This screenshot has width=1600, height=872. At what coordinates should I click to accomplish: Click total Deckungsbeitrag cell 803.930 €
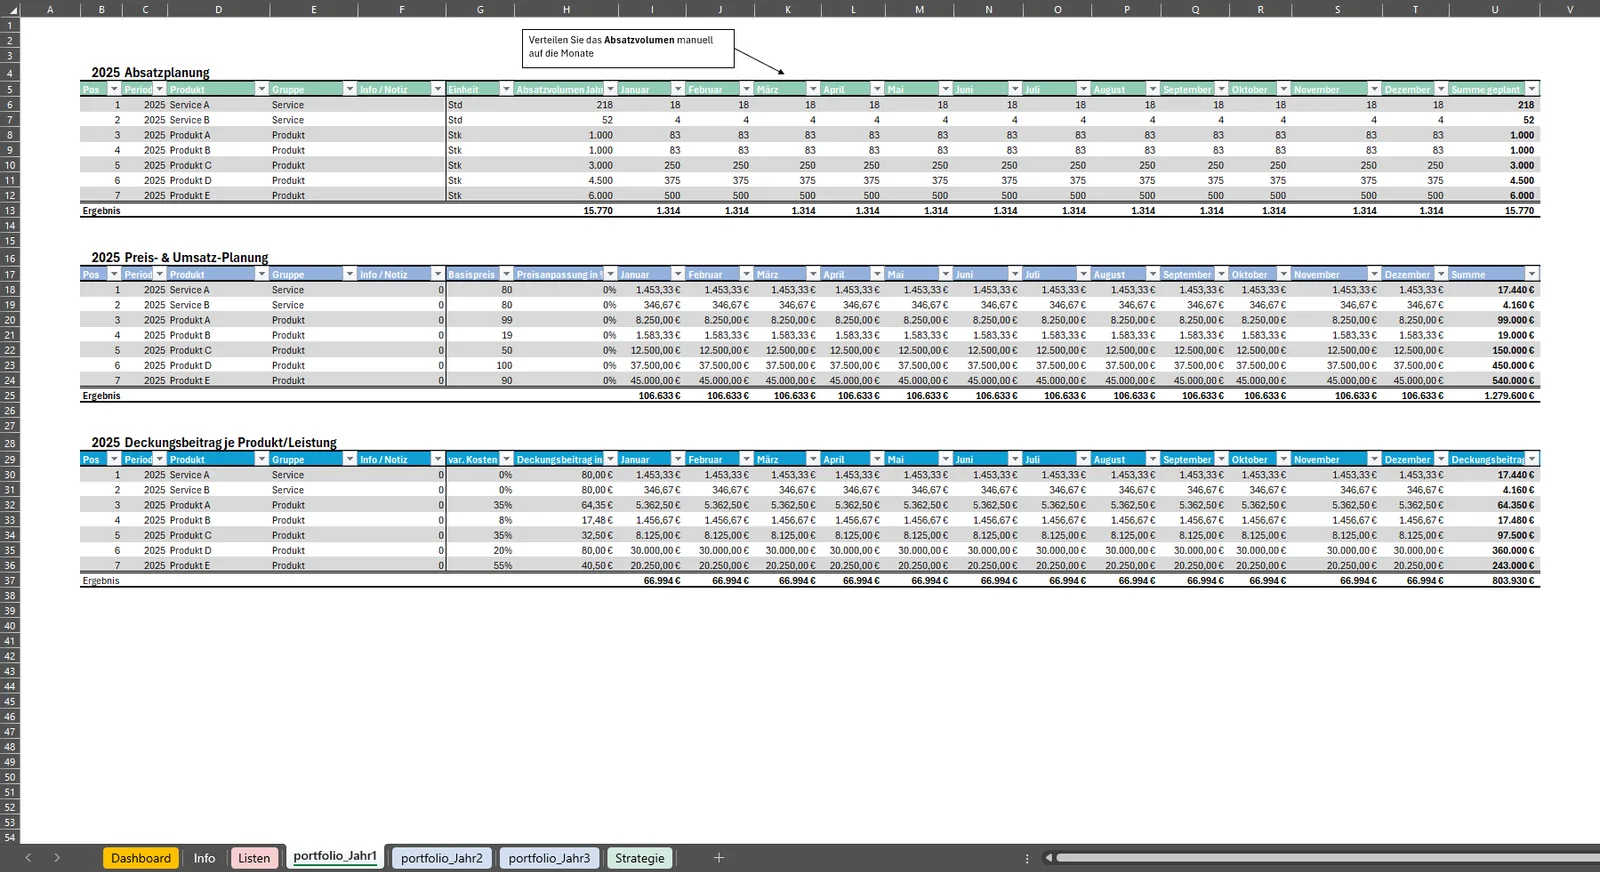[x=1494, y=581]
